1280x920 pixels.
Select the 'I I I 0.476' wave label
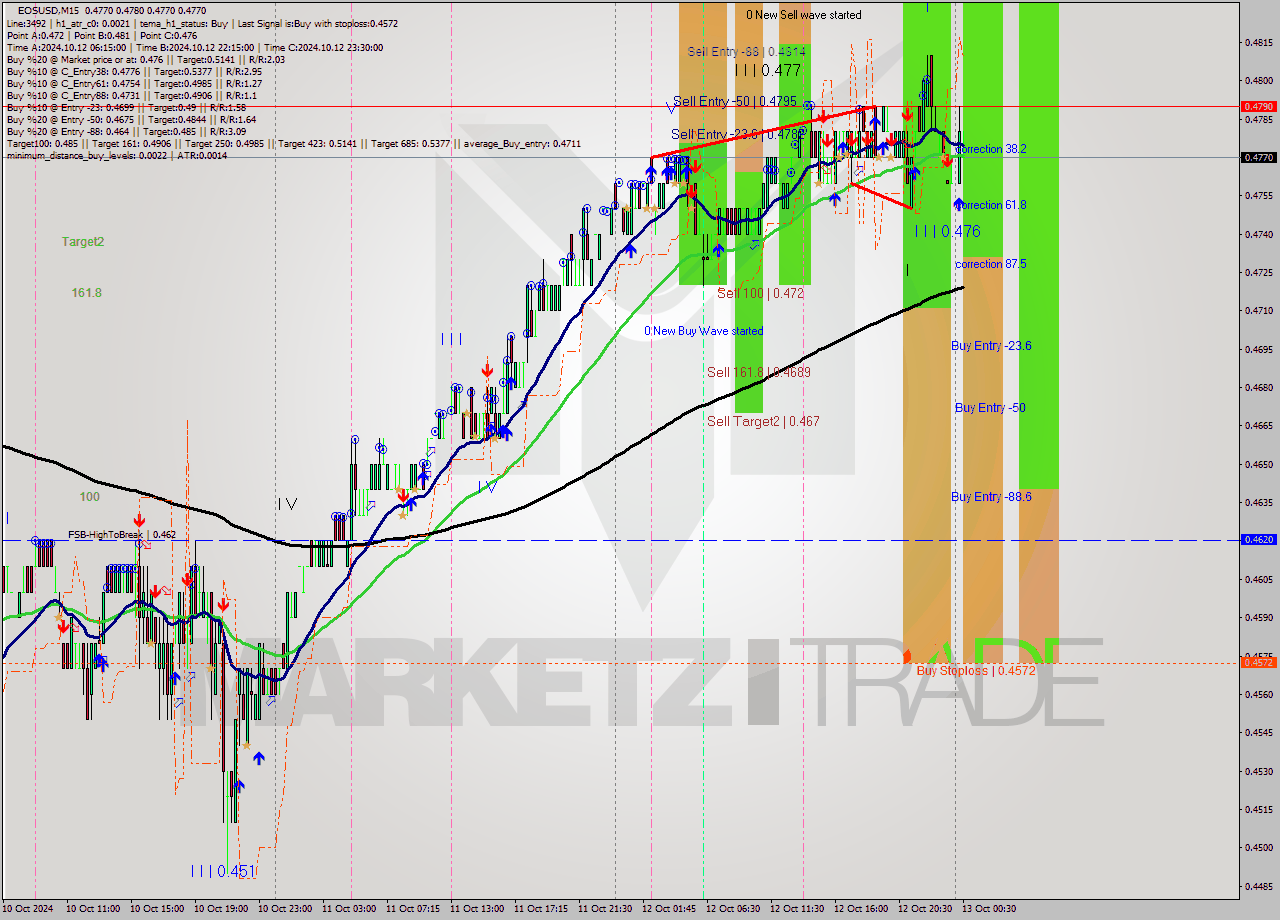coord(946,231)
